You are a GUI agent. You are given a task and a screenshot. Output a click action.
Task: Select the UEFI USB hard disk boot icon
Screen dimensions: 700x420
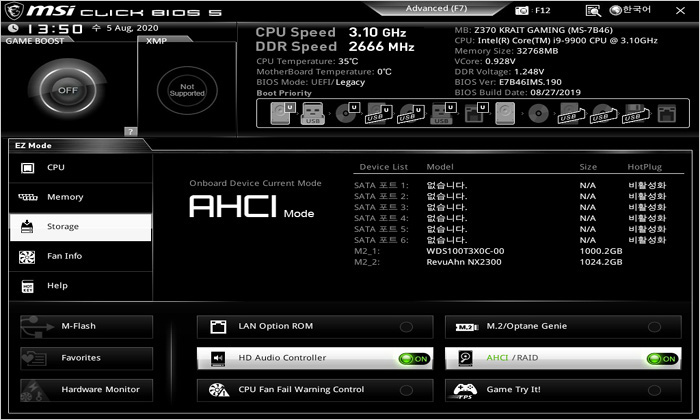click(379, 113)
